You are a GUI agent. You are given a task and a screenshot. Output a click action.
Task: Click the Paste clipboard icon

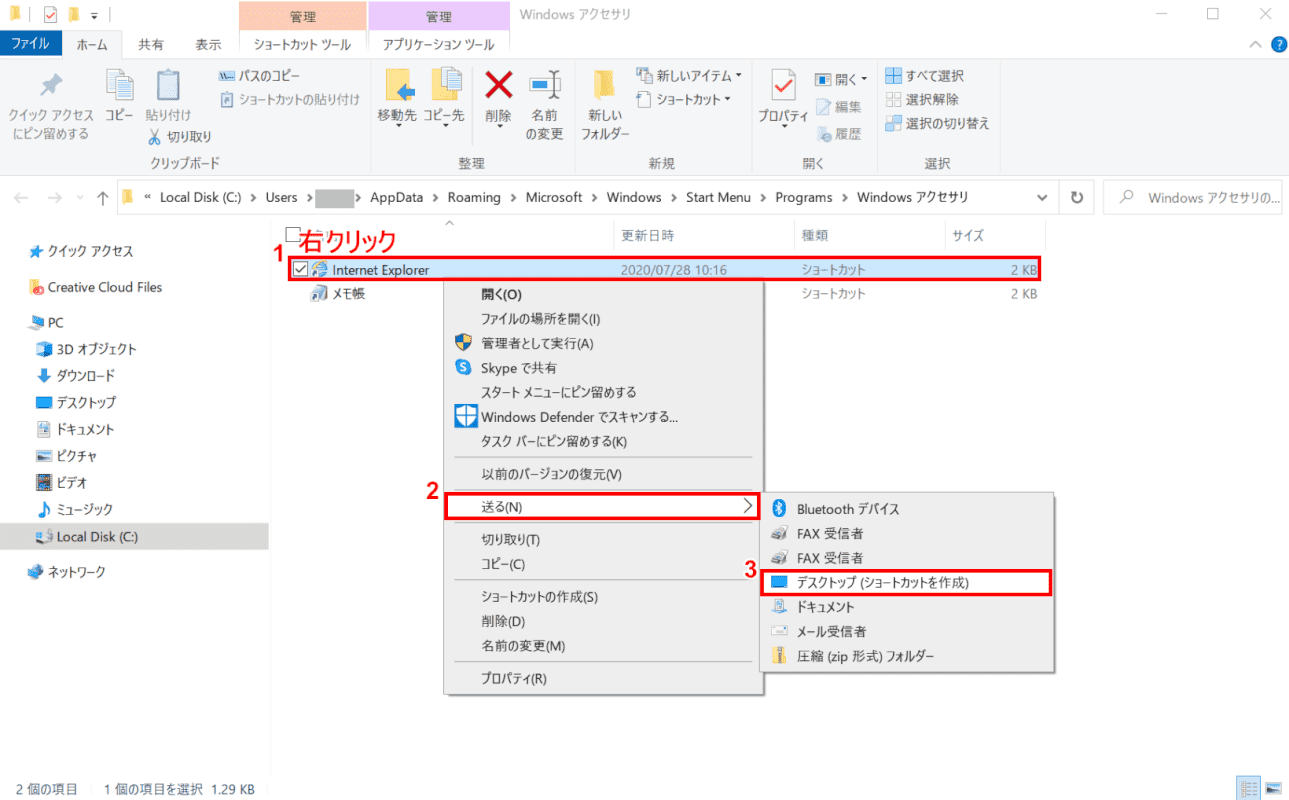click(168, 86)
